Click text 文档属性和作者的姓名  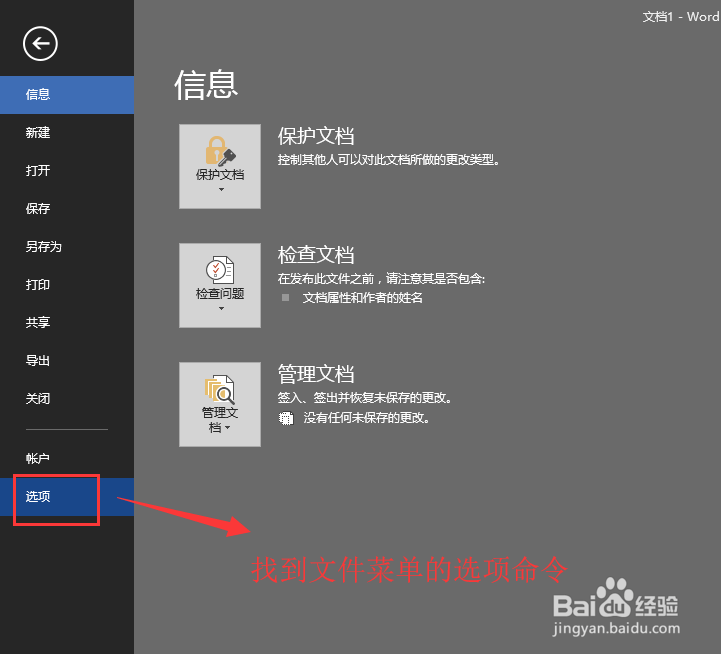362,298
